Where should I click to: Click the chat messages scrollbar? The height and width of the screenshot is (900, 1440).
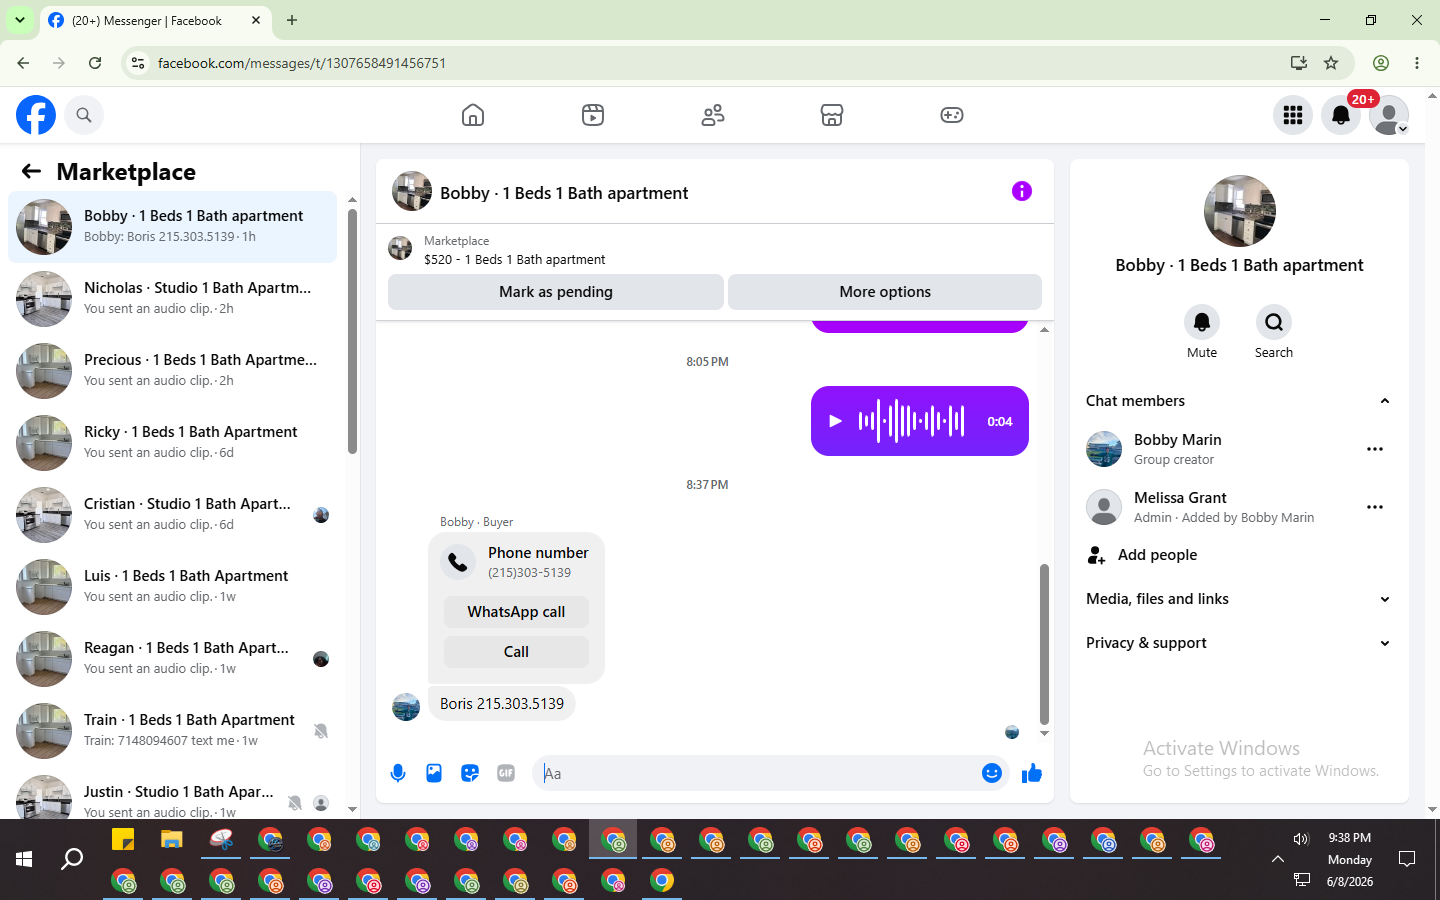tap(1044, 644)
